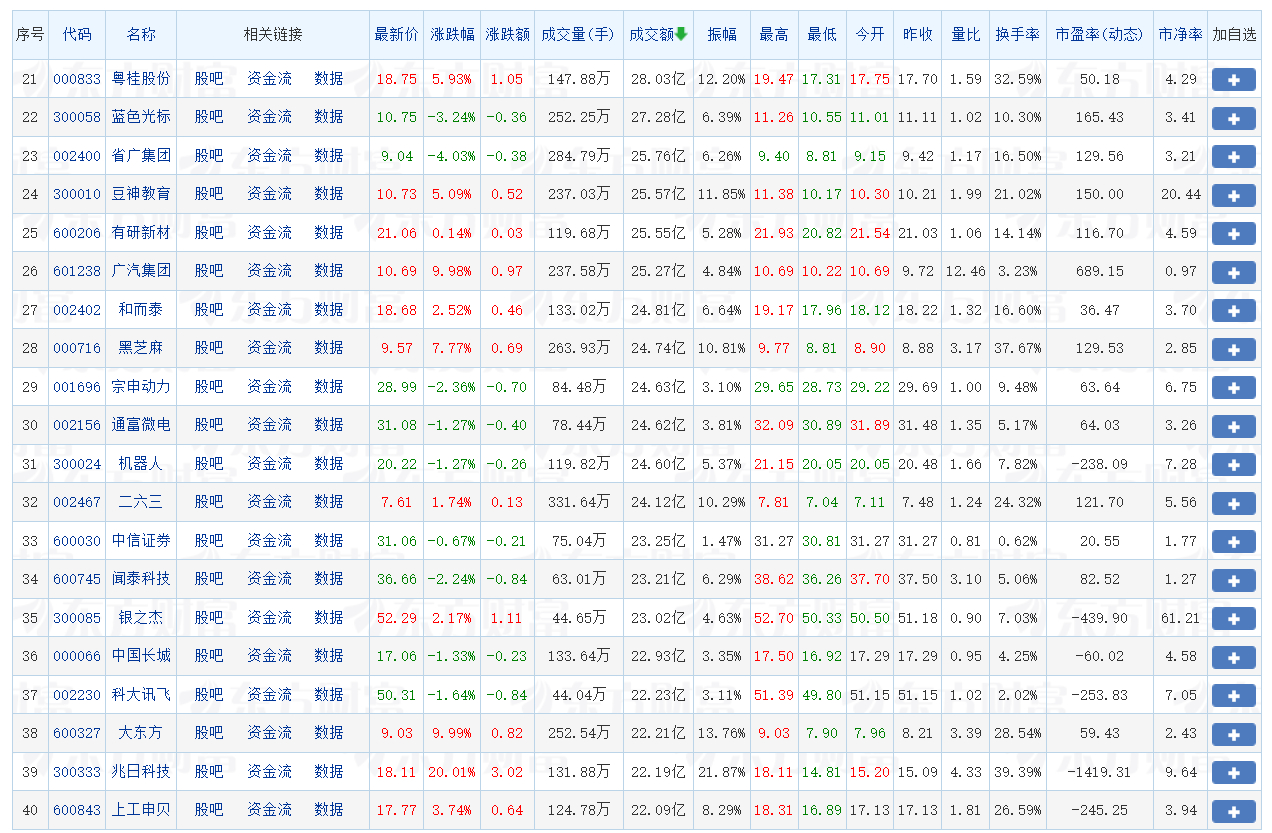Screen dimensions: 1272x833
Task: Add 中信证券 to watchlist with plus button
Action: point(1233,542)
